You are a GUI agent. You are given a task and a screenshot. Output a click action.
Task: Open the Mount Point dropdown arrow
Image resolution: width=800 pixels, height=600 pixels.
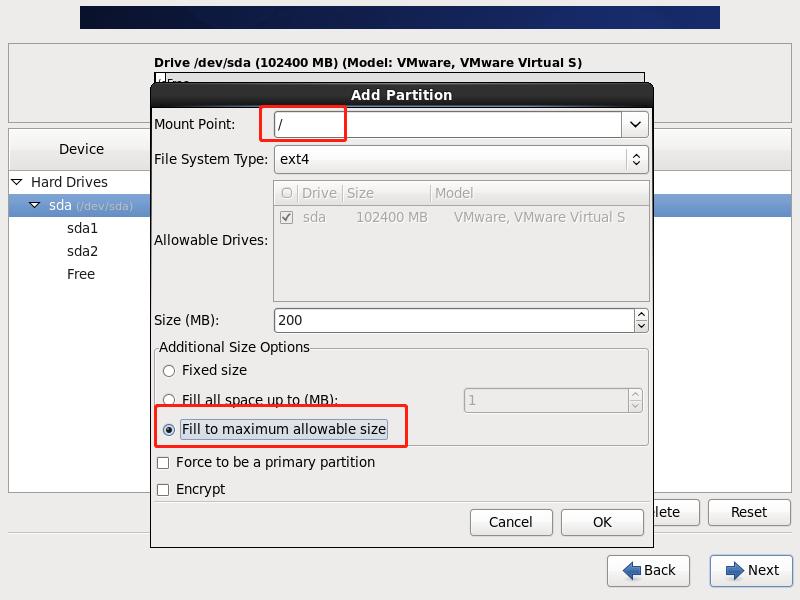(x=635, y=124)
